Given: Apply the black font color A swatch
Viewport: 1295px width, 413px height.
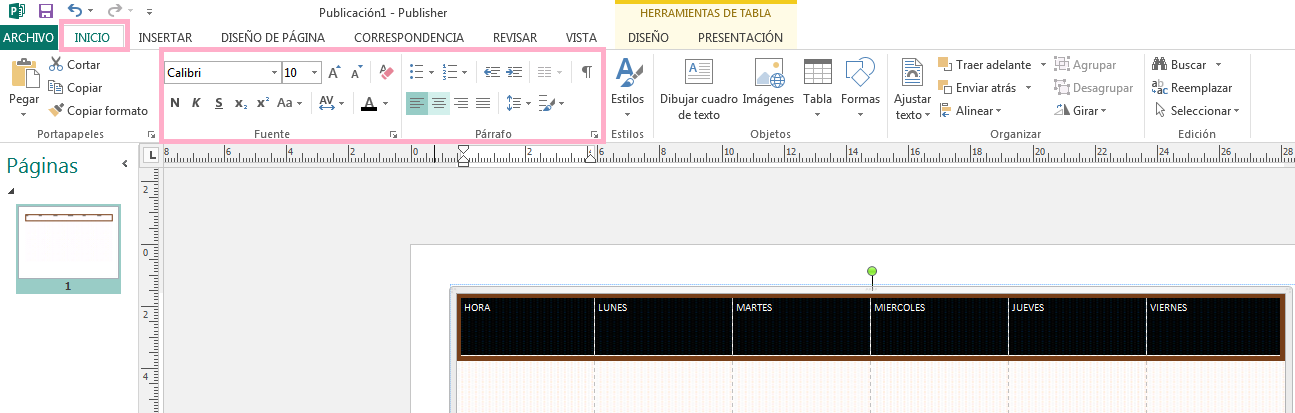Looking at the screenshot, I should (x=370, y=102).
